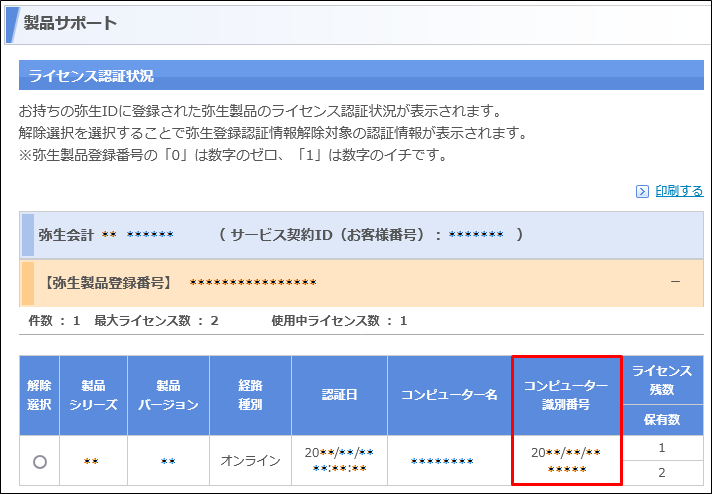The width and height of the screenshot is (712, 494).
Task: Click the 弥生会計 product heading bar
Action: [361, 235]
